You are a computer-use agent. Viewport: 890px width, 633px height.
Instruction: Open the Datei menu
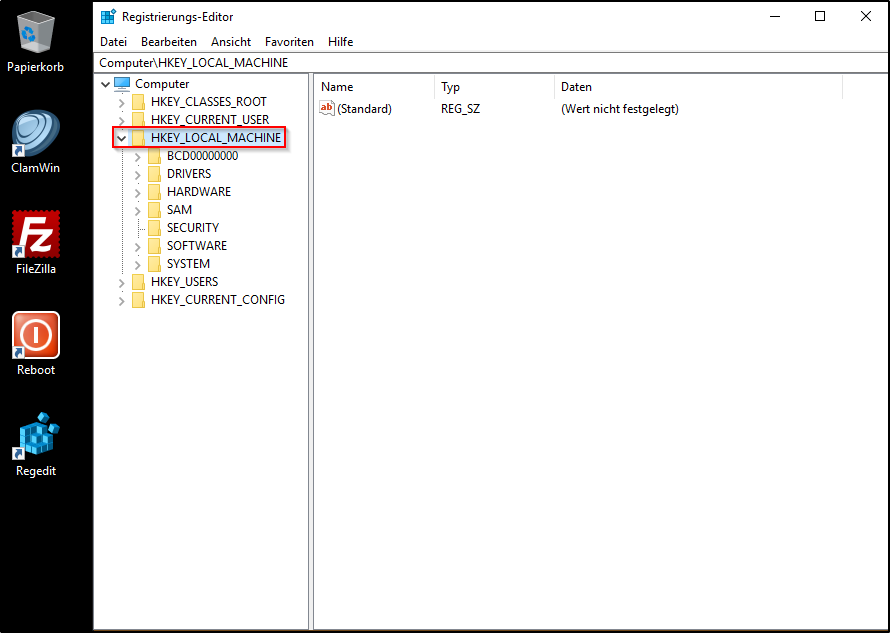[114, 42]
